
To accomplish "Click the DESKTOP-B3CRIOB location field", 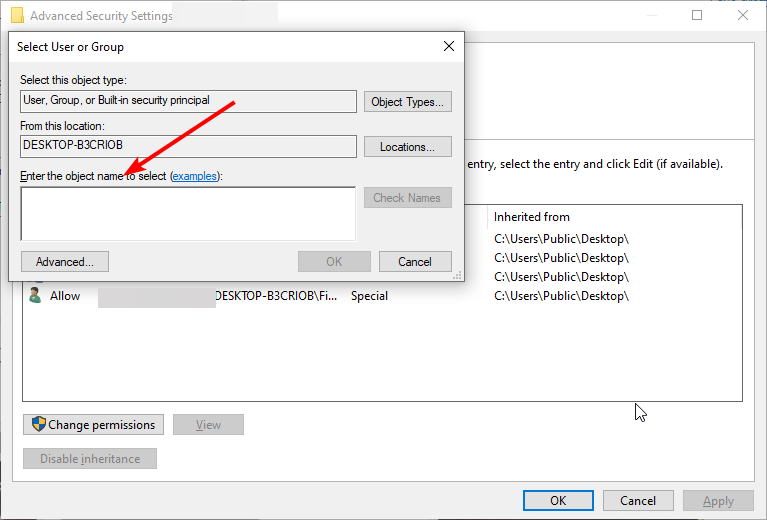I will pyautogui.click(x=188, y=146).
